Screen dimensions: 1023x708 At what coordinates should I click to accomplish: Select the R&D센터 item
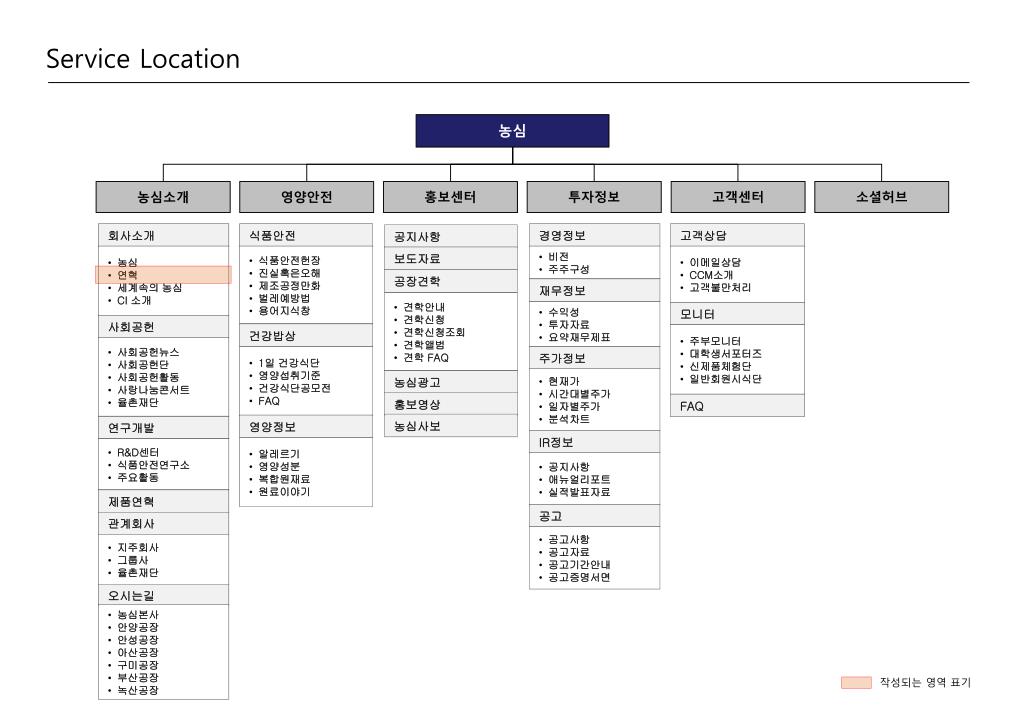(138, 452)
